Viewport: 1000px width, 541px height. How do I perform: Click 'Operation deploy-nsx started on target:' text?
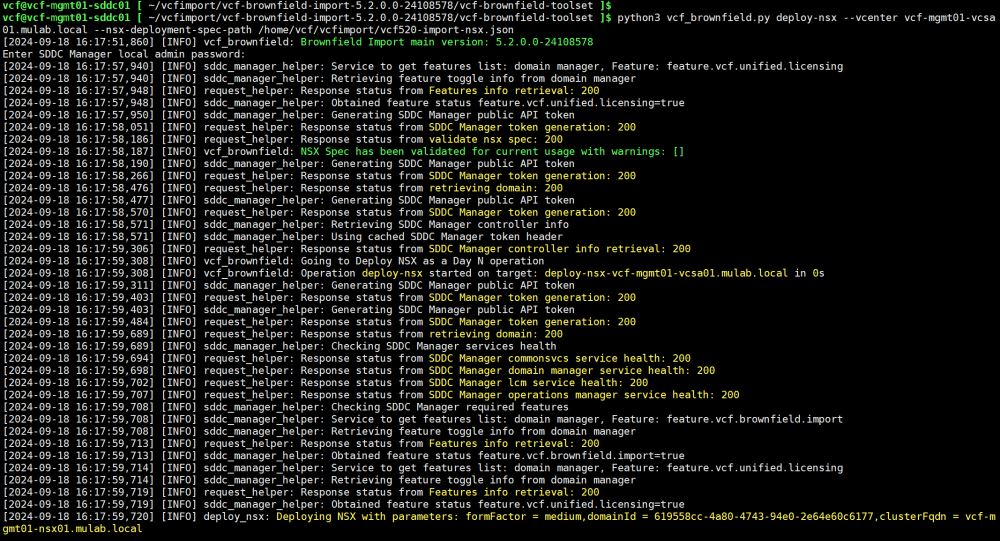(419, 273)
